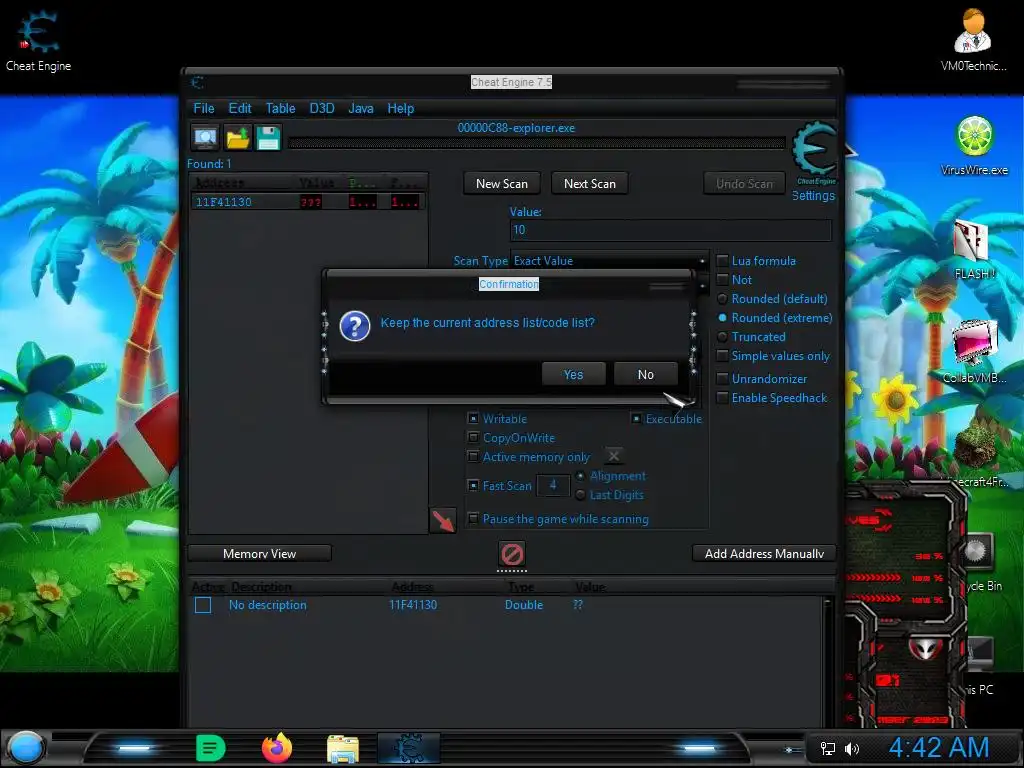Toggle the Unrandomizer checkbox
This screenshot has height=768, width=1024.
(x=722, y=379)
